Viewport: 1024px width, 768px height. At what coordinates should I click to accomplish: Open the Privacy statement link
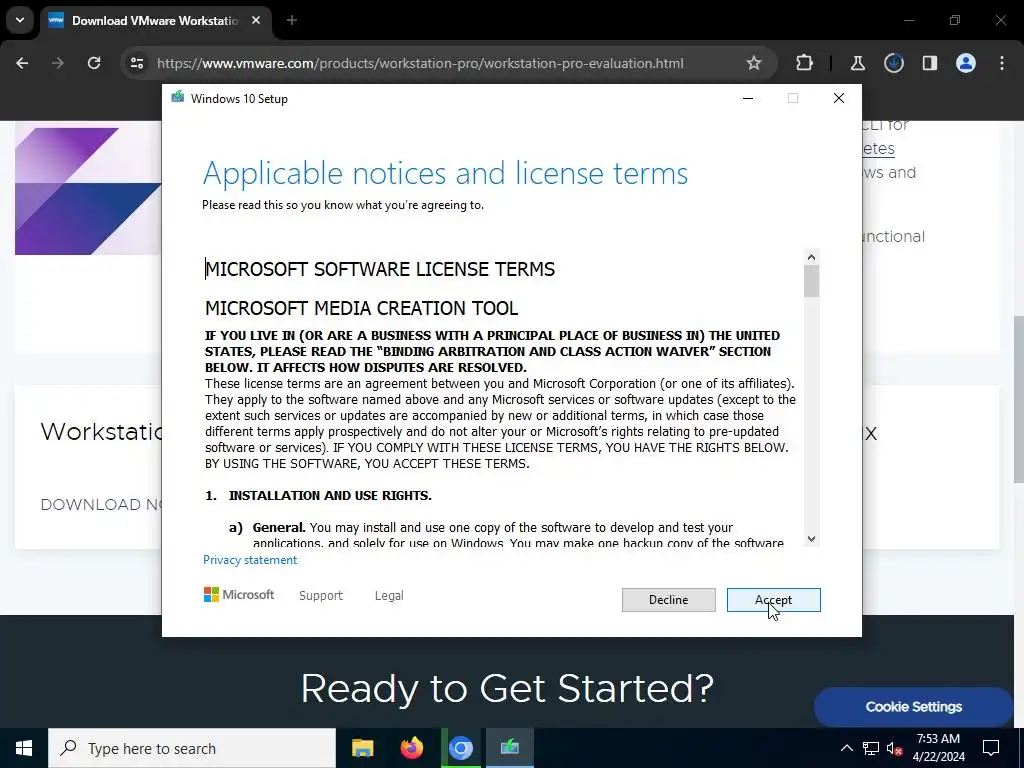pyautogui.click(x=249, y=560)
